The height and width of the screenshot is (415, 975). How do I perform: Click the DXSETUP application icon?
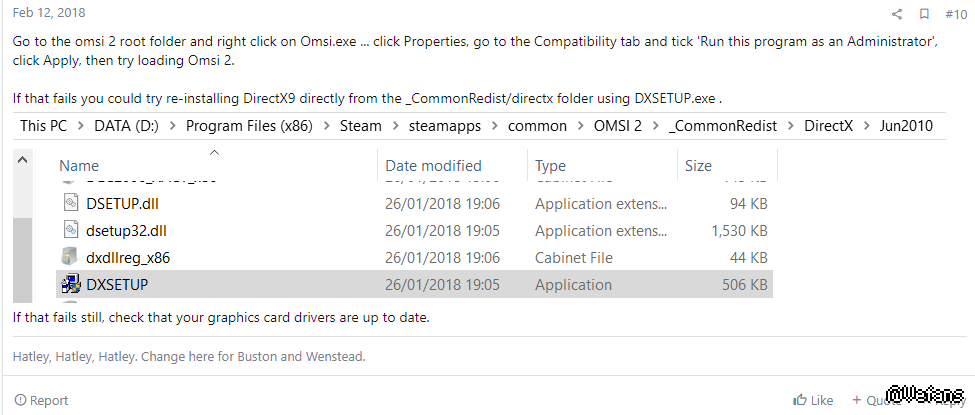[x=71, y=284]
